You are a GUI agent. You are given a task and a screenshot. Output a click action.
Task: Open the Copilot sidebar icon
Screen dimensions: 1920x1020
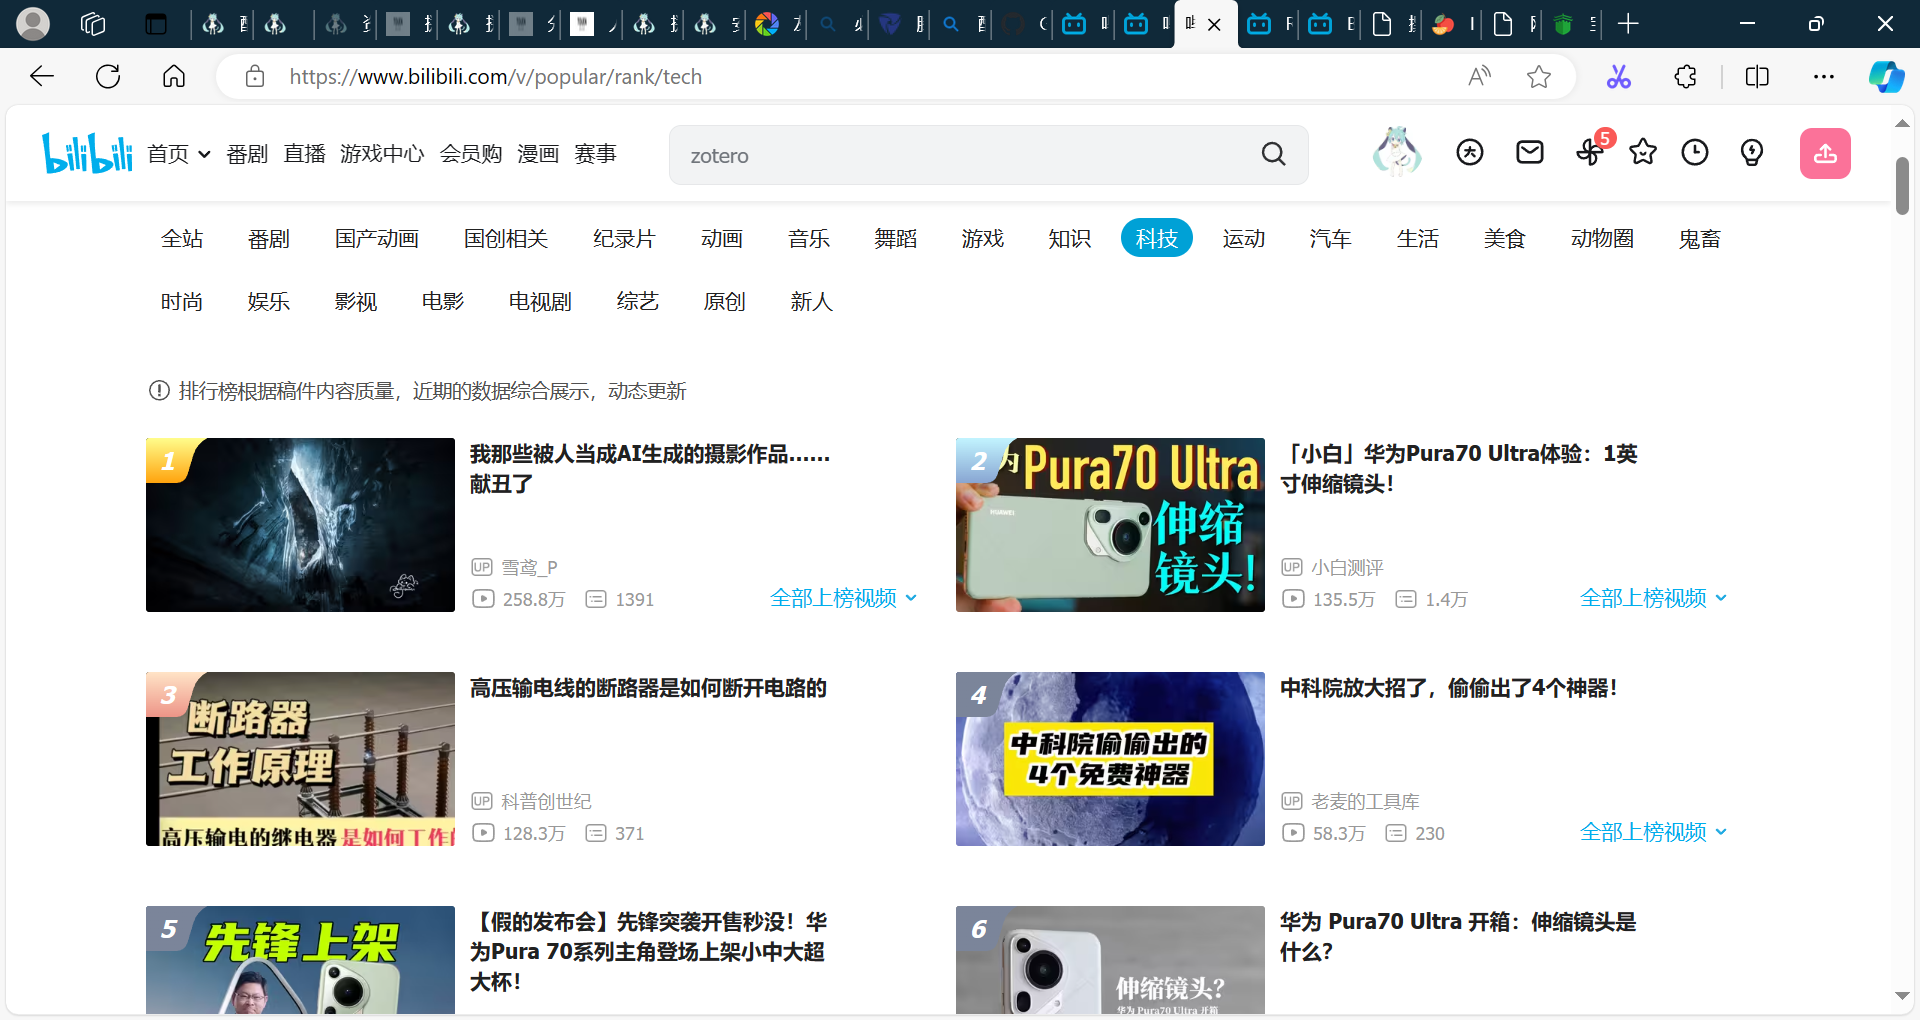point(1886,76)
